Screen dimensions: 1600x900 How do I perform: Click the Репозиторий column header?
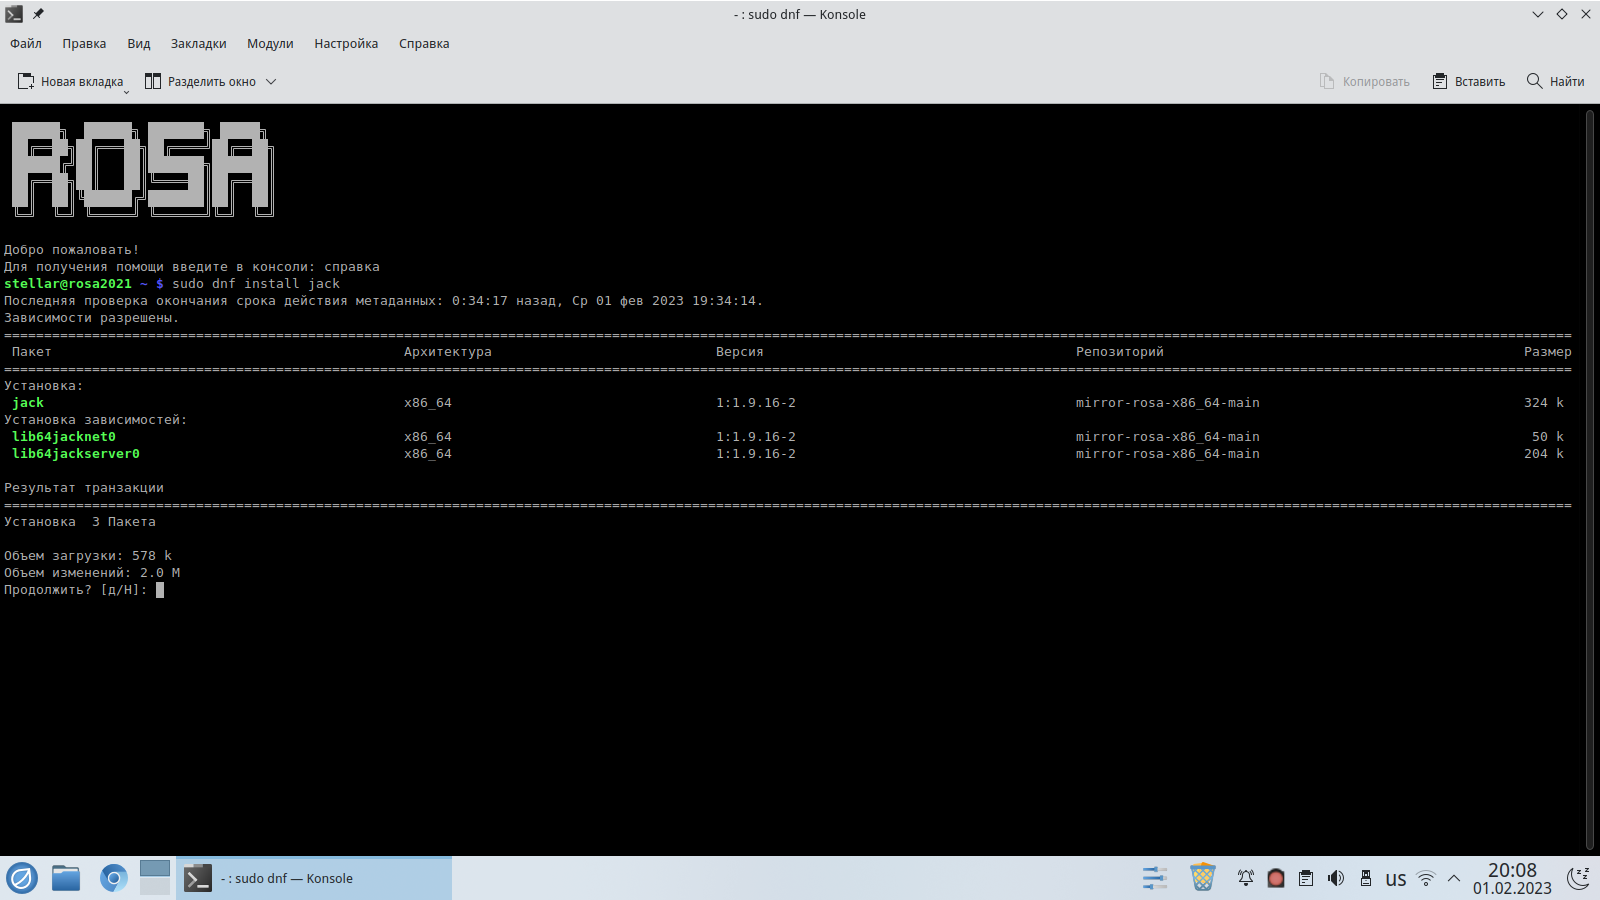pyautogui.click(x=1120, y=352)
